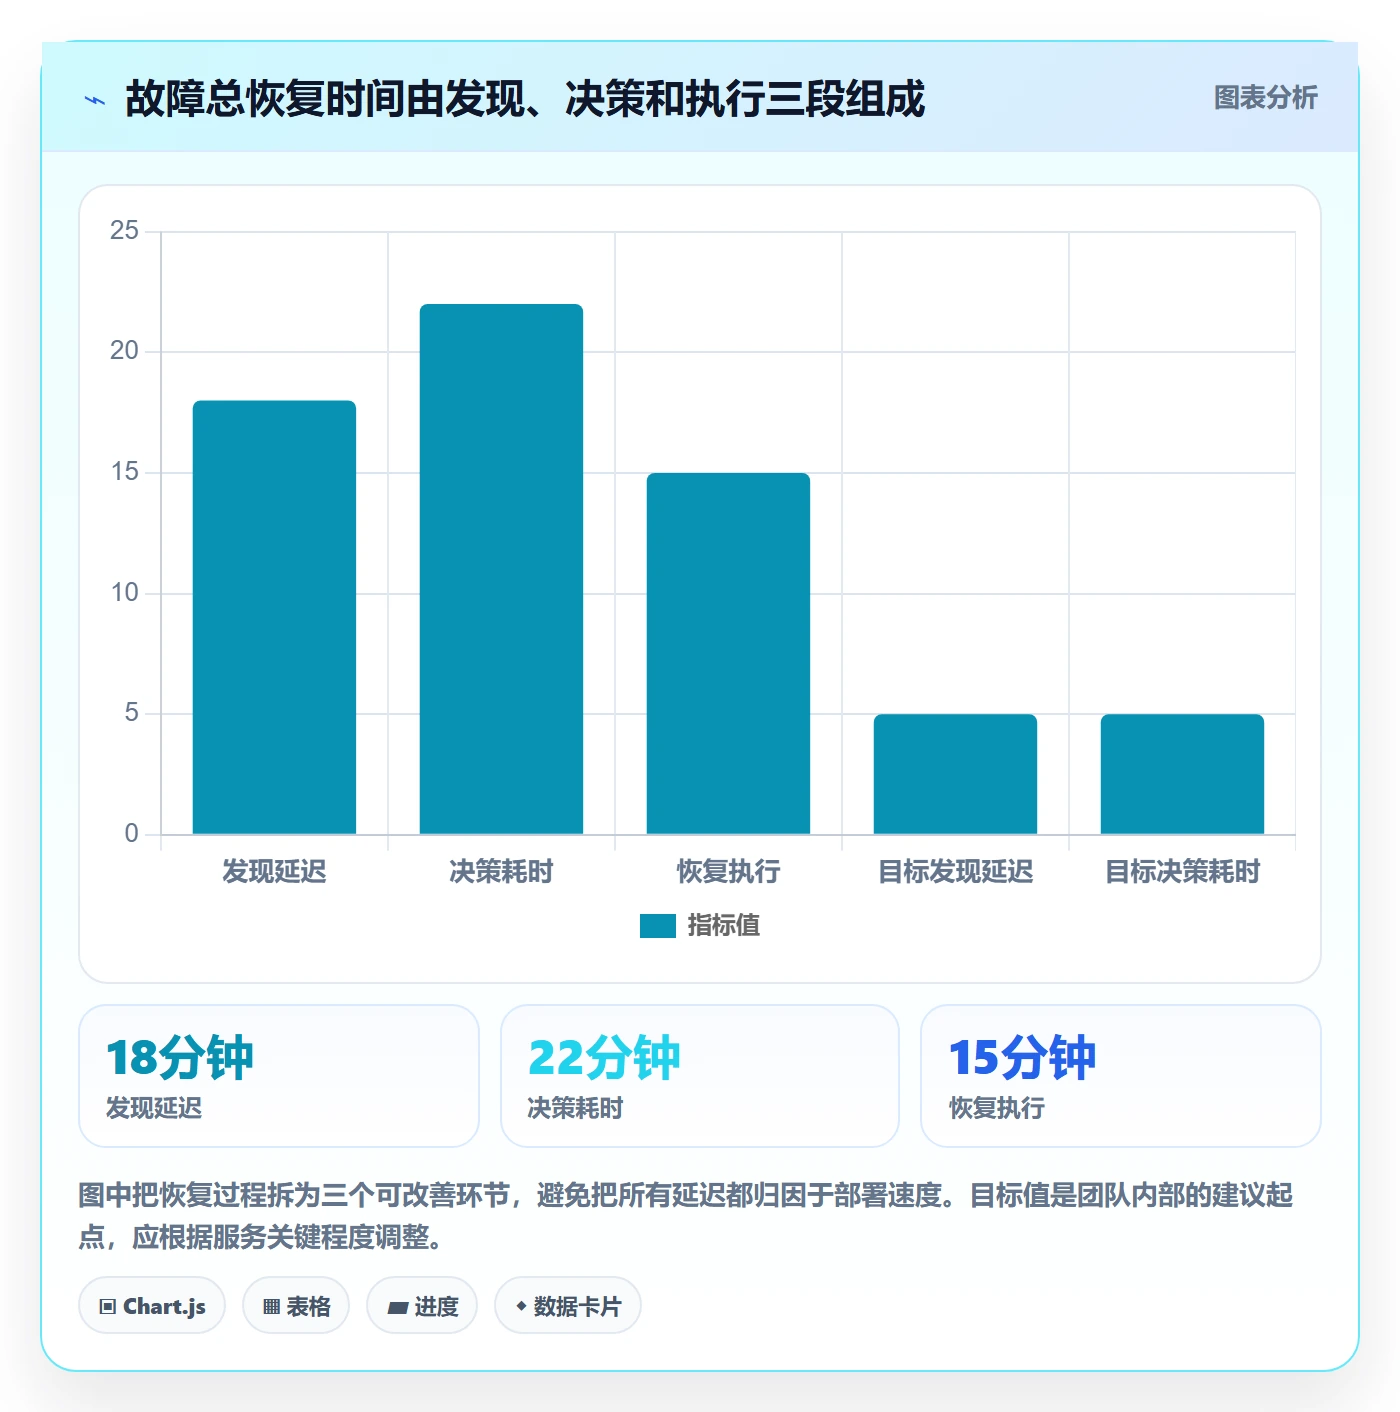This screenshot has width=1400, height=1412.
Task: Click the 进度 tag chip
Action: 422,1306
